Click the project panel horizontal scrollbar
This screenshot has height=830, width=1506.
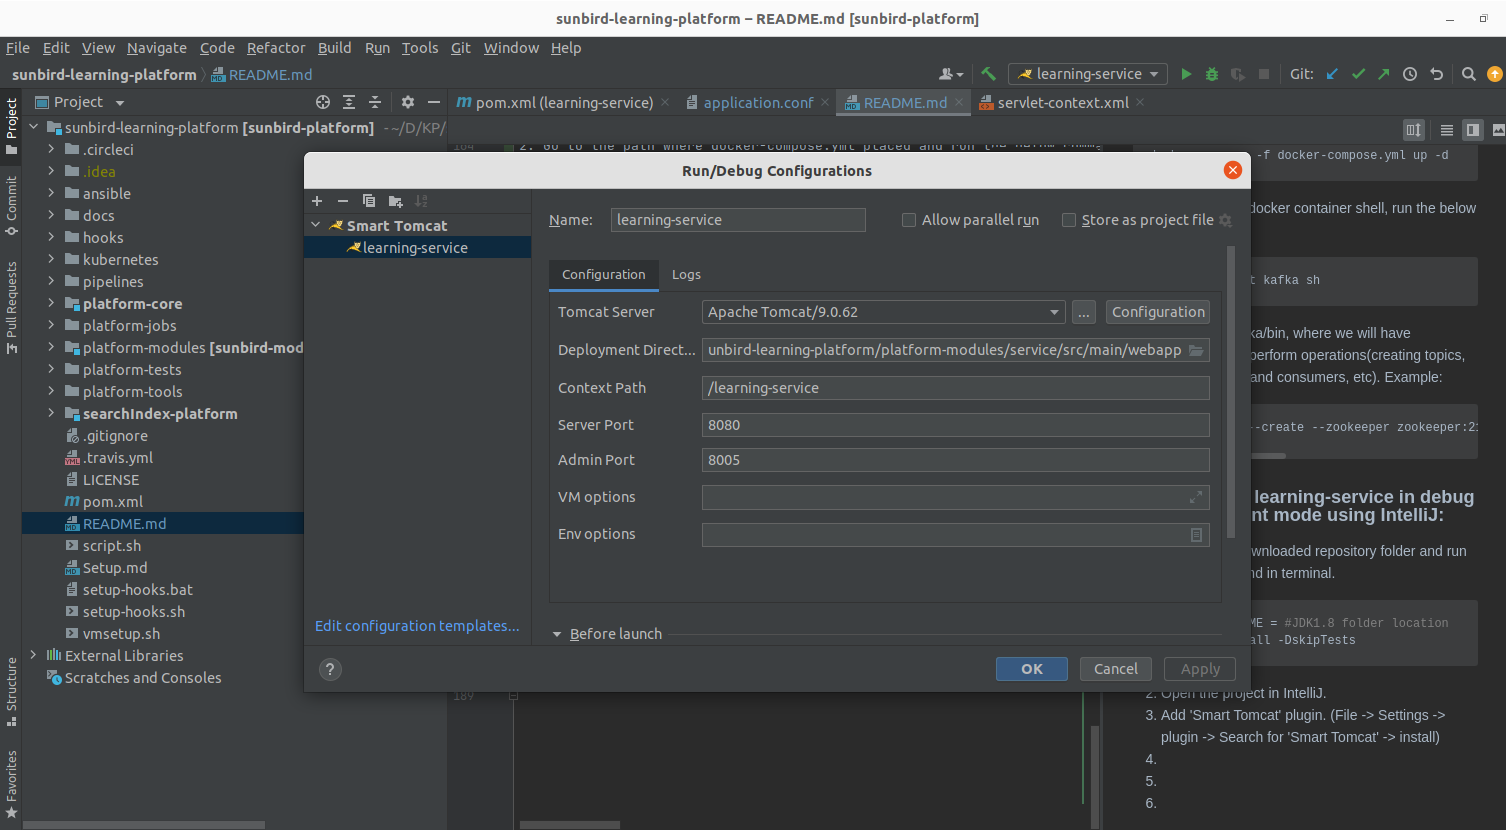(145, 825)
